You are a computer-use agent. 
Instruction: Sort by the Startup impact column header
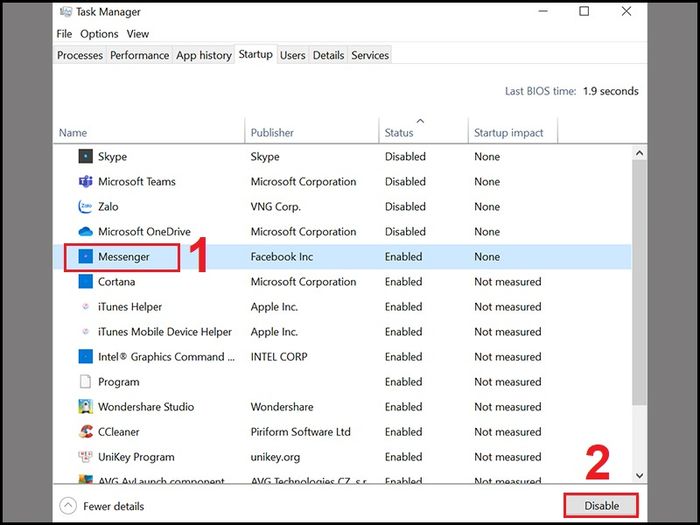512,132
